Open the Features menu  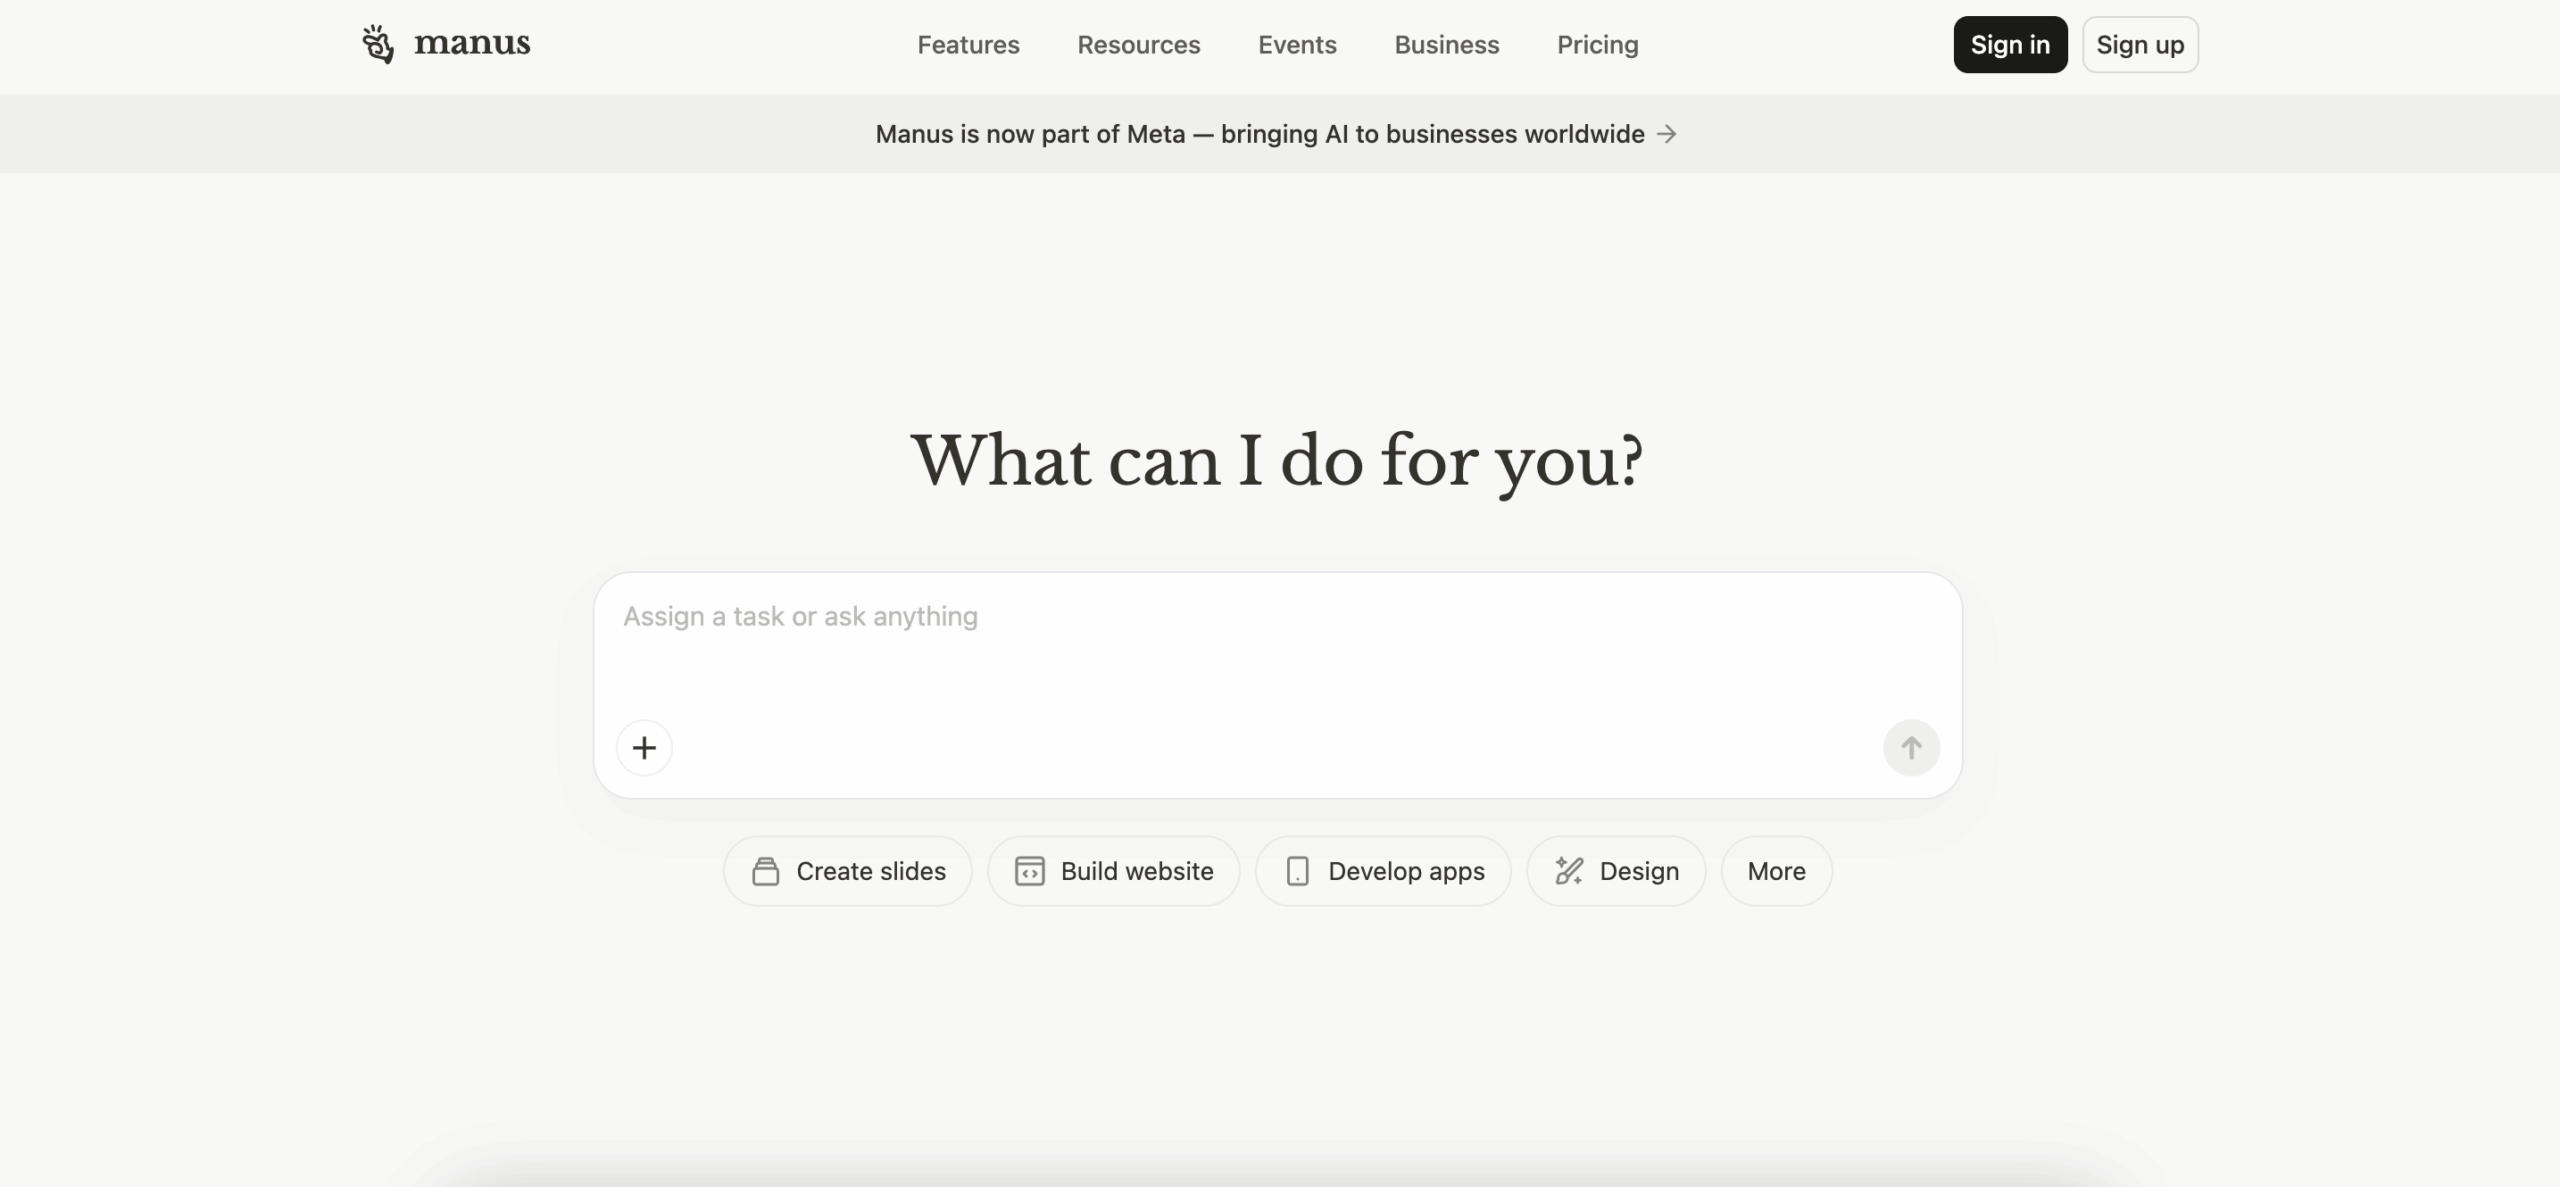click(968, 45)
